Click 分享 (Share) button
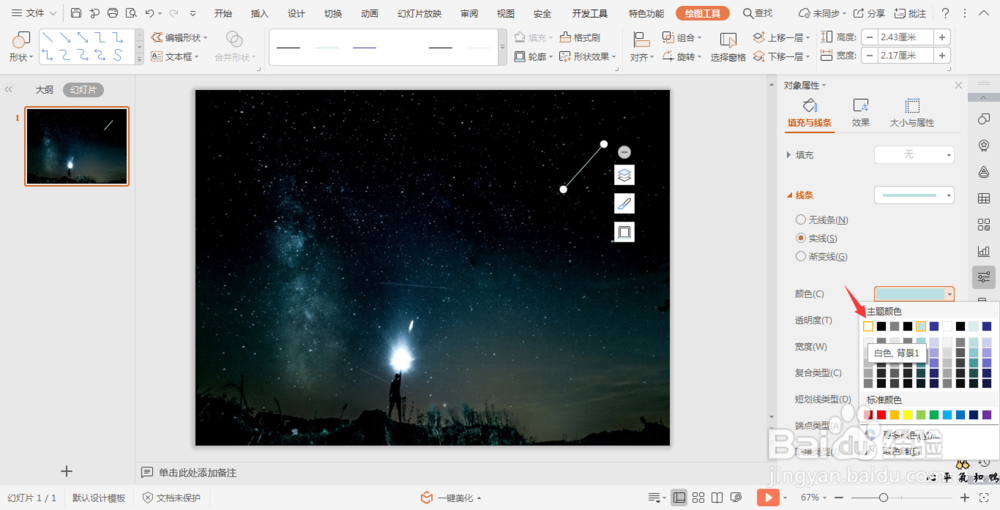1000x510 pixels. (x=869, y=13)
